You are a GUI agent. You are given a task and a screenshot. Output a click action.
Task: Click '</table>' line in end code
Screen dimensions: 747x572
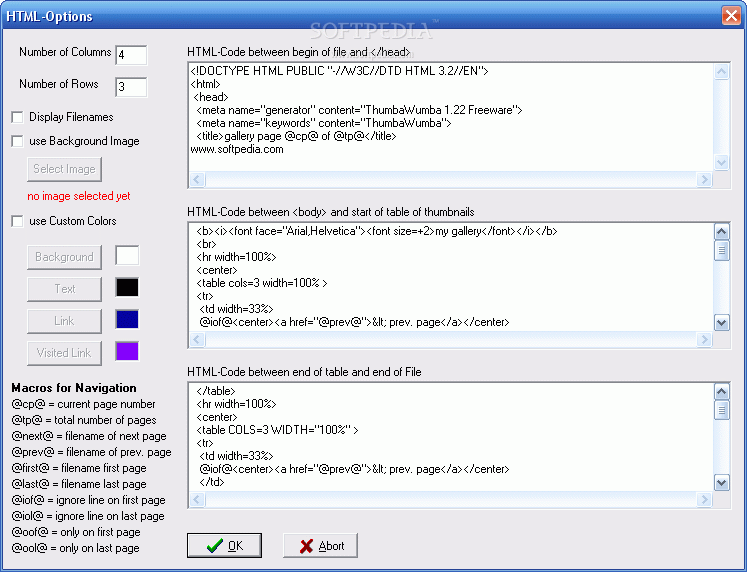[216, 391]
